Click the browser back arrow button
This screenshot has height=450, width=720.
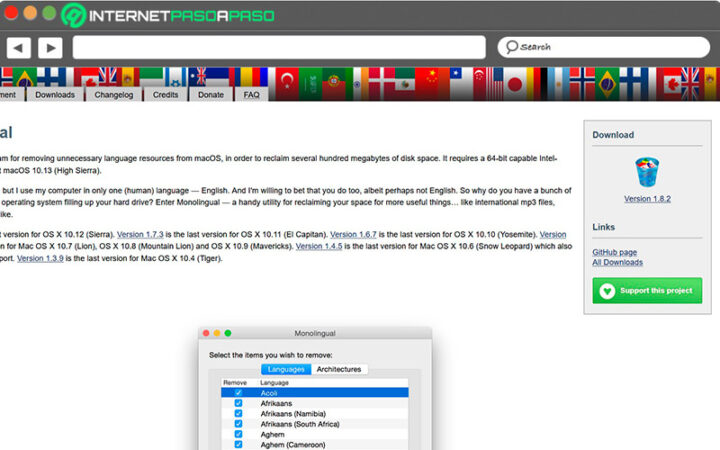18,47
